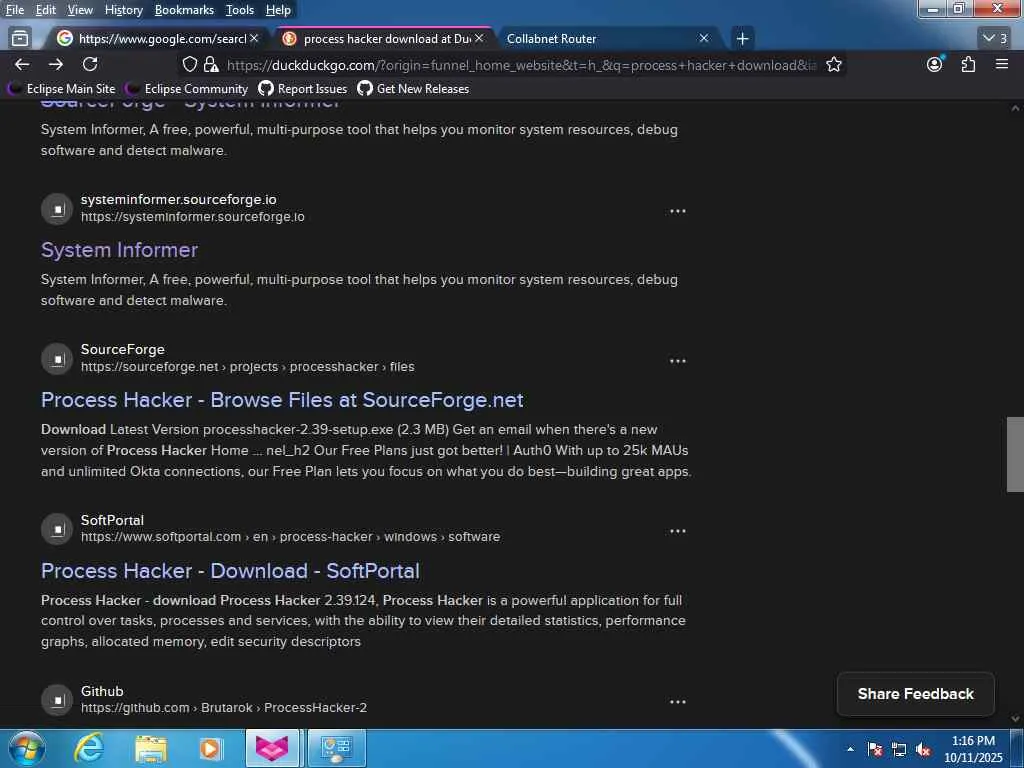1024x768 pixels.
Task: Open more options for Github result
Action: point(677,702)
